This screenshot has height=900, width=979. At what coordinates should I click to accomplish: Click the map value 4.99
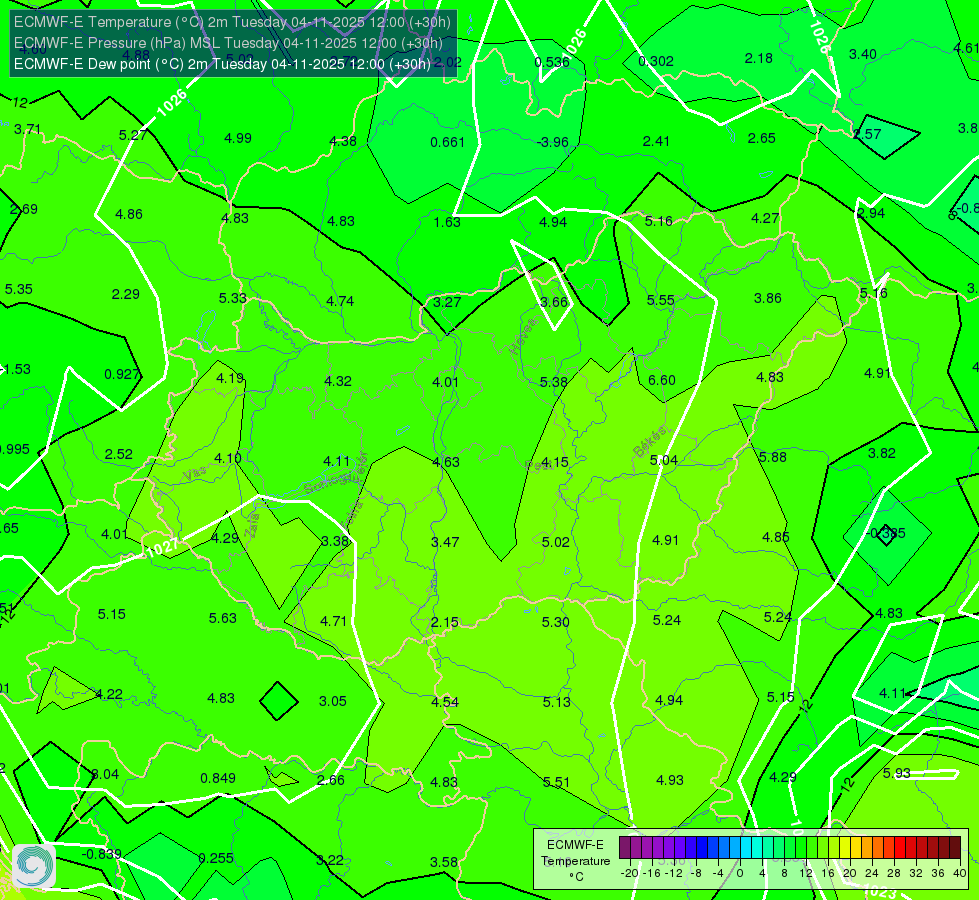tap(238, 138)
